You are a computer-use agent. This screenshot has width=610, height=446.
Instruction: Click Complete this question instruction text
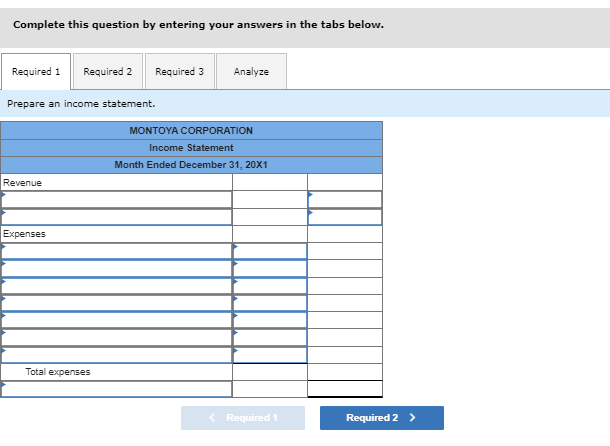(198, 25)
